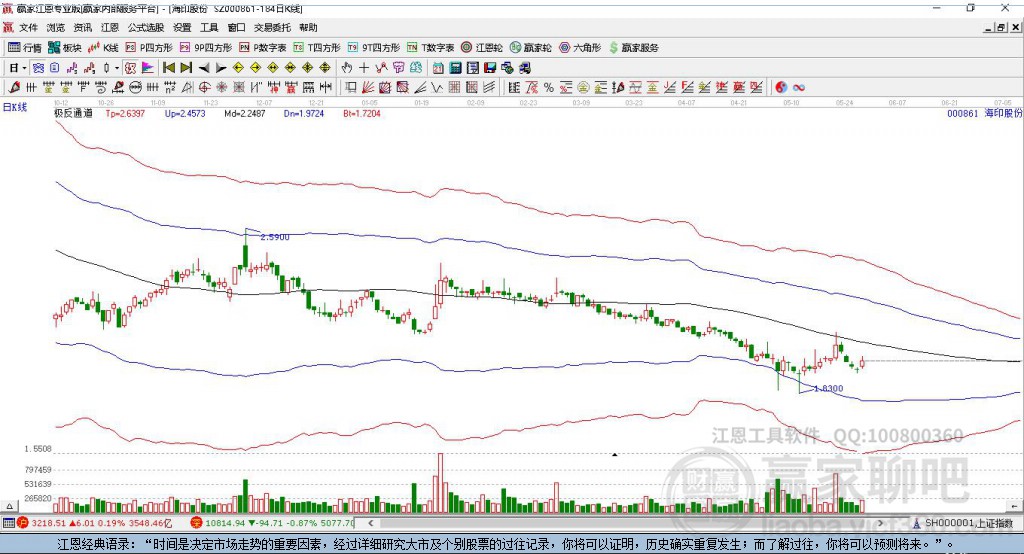Select the crosshair cursor tool
1024x554 pixels.
tap(364, 68)
